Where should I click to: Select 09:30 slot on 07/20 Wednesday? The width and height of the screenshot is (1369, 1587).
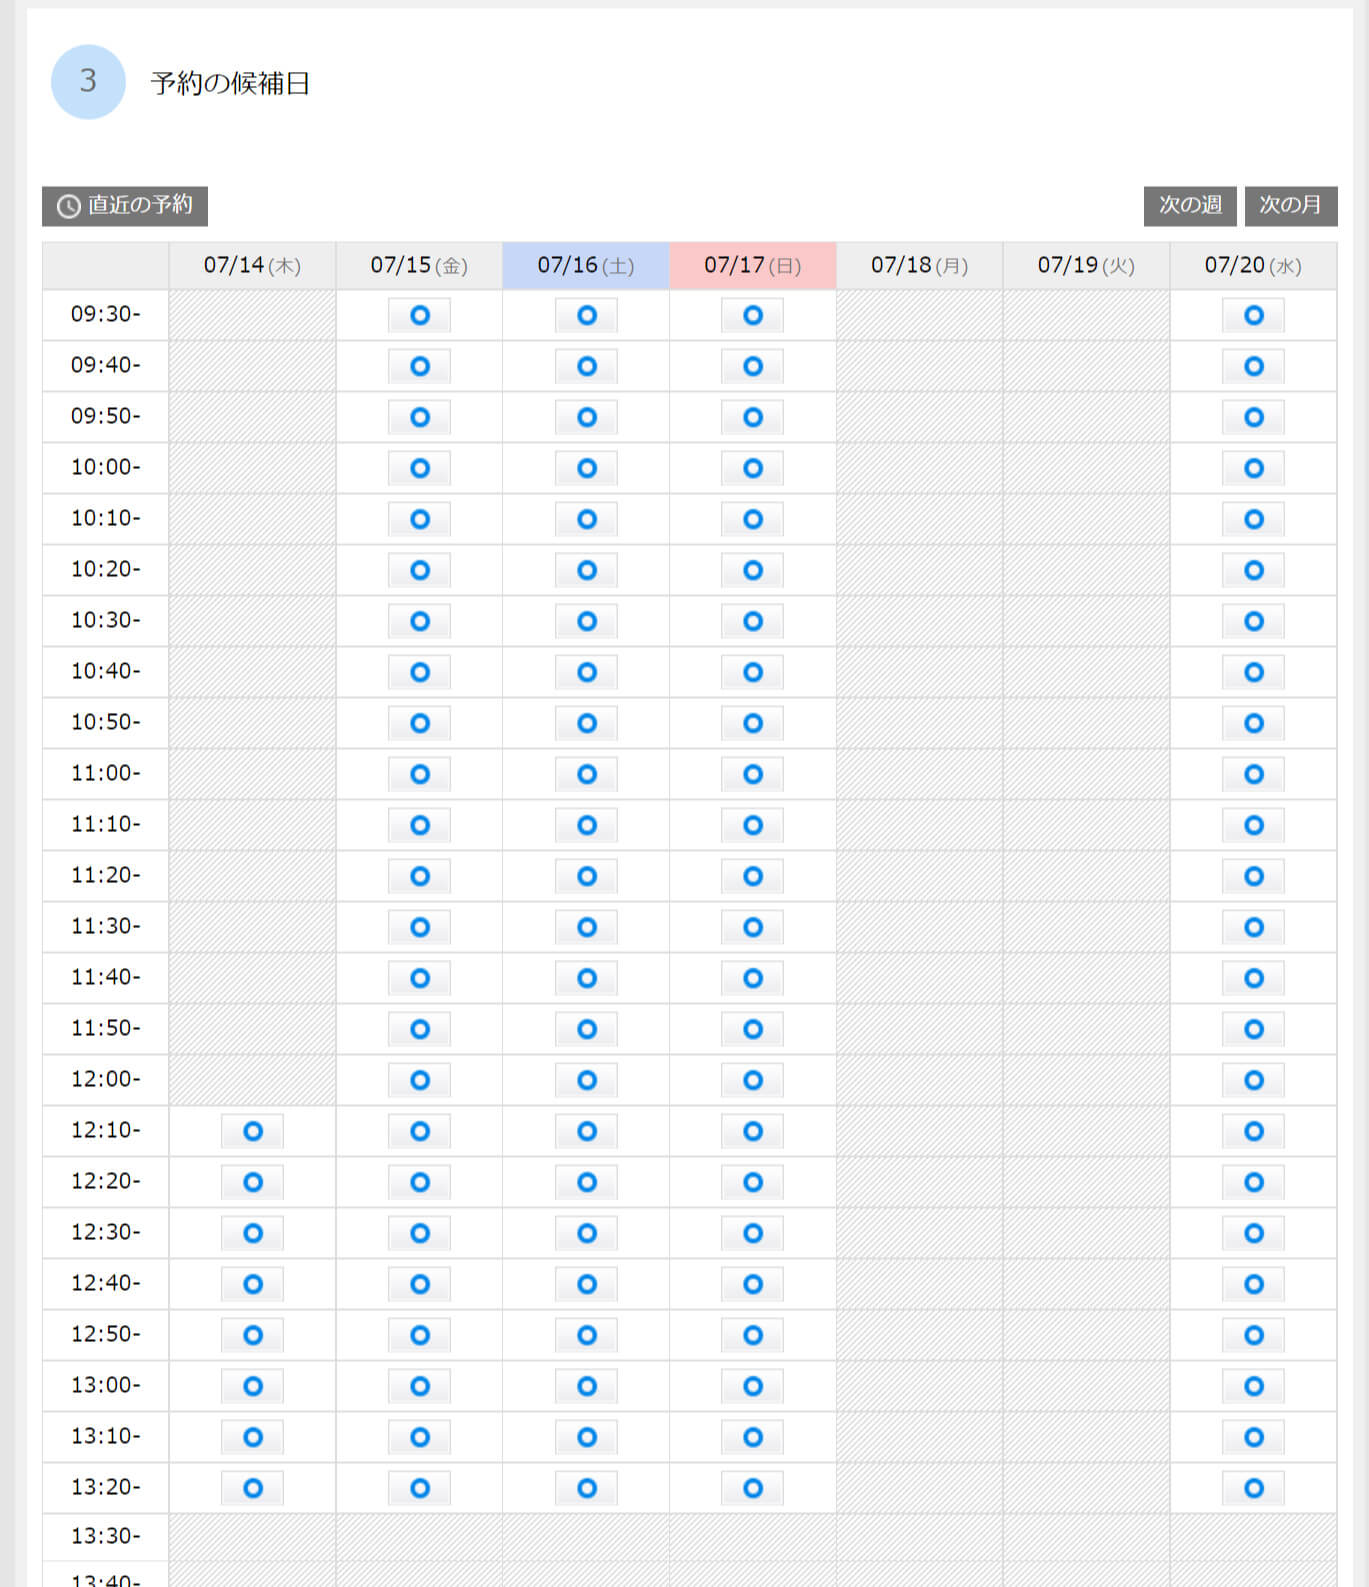(1254, 316)
